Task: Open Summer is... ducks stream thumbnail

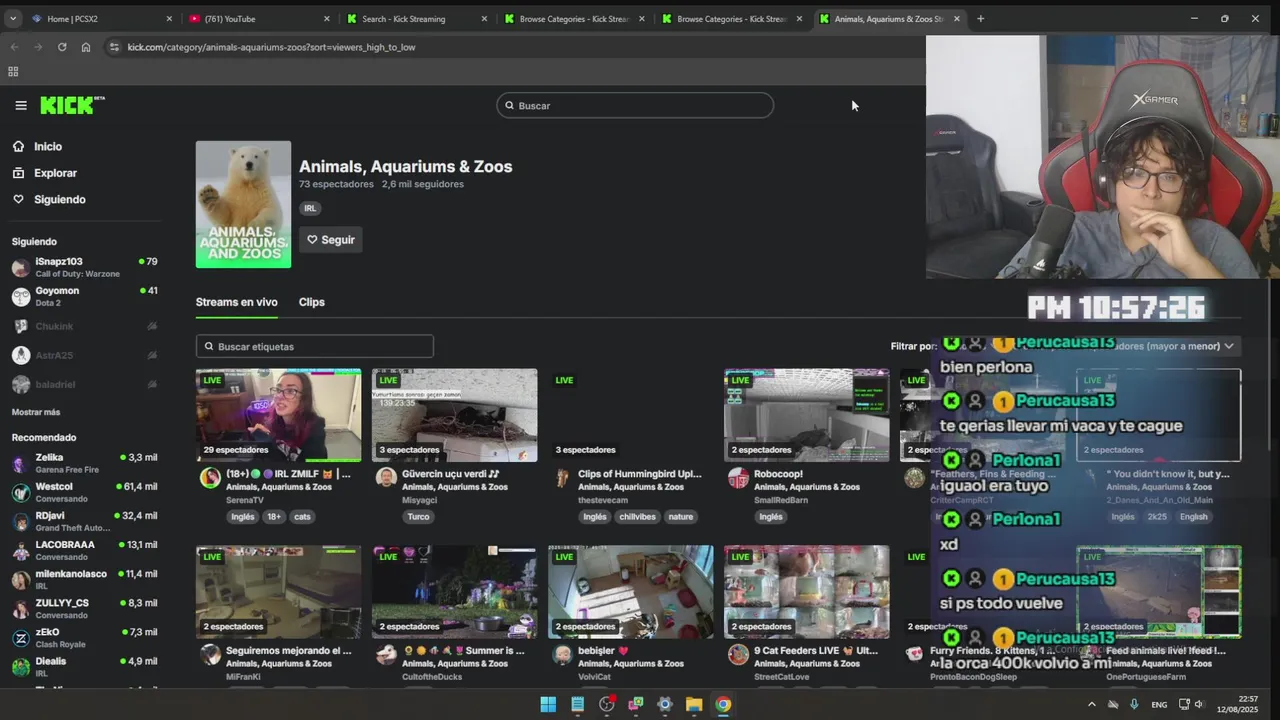Action: [x=454, y=592]
